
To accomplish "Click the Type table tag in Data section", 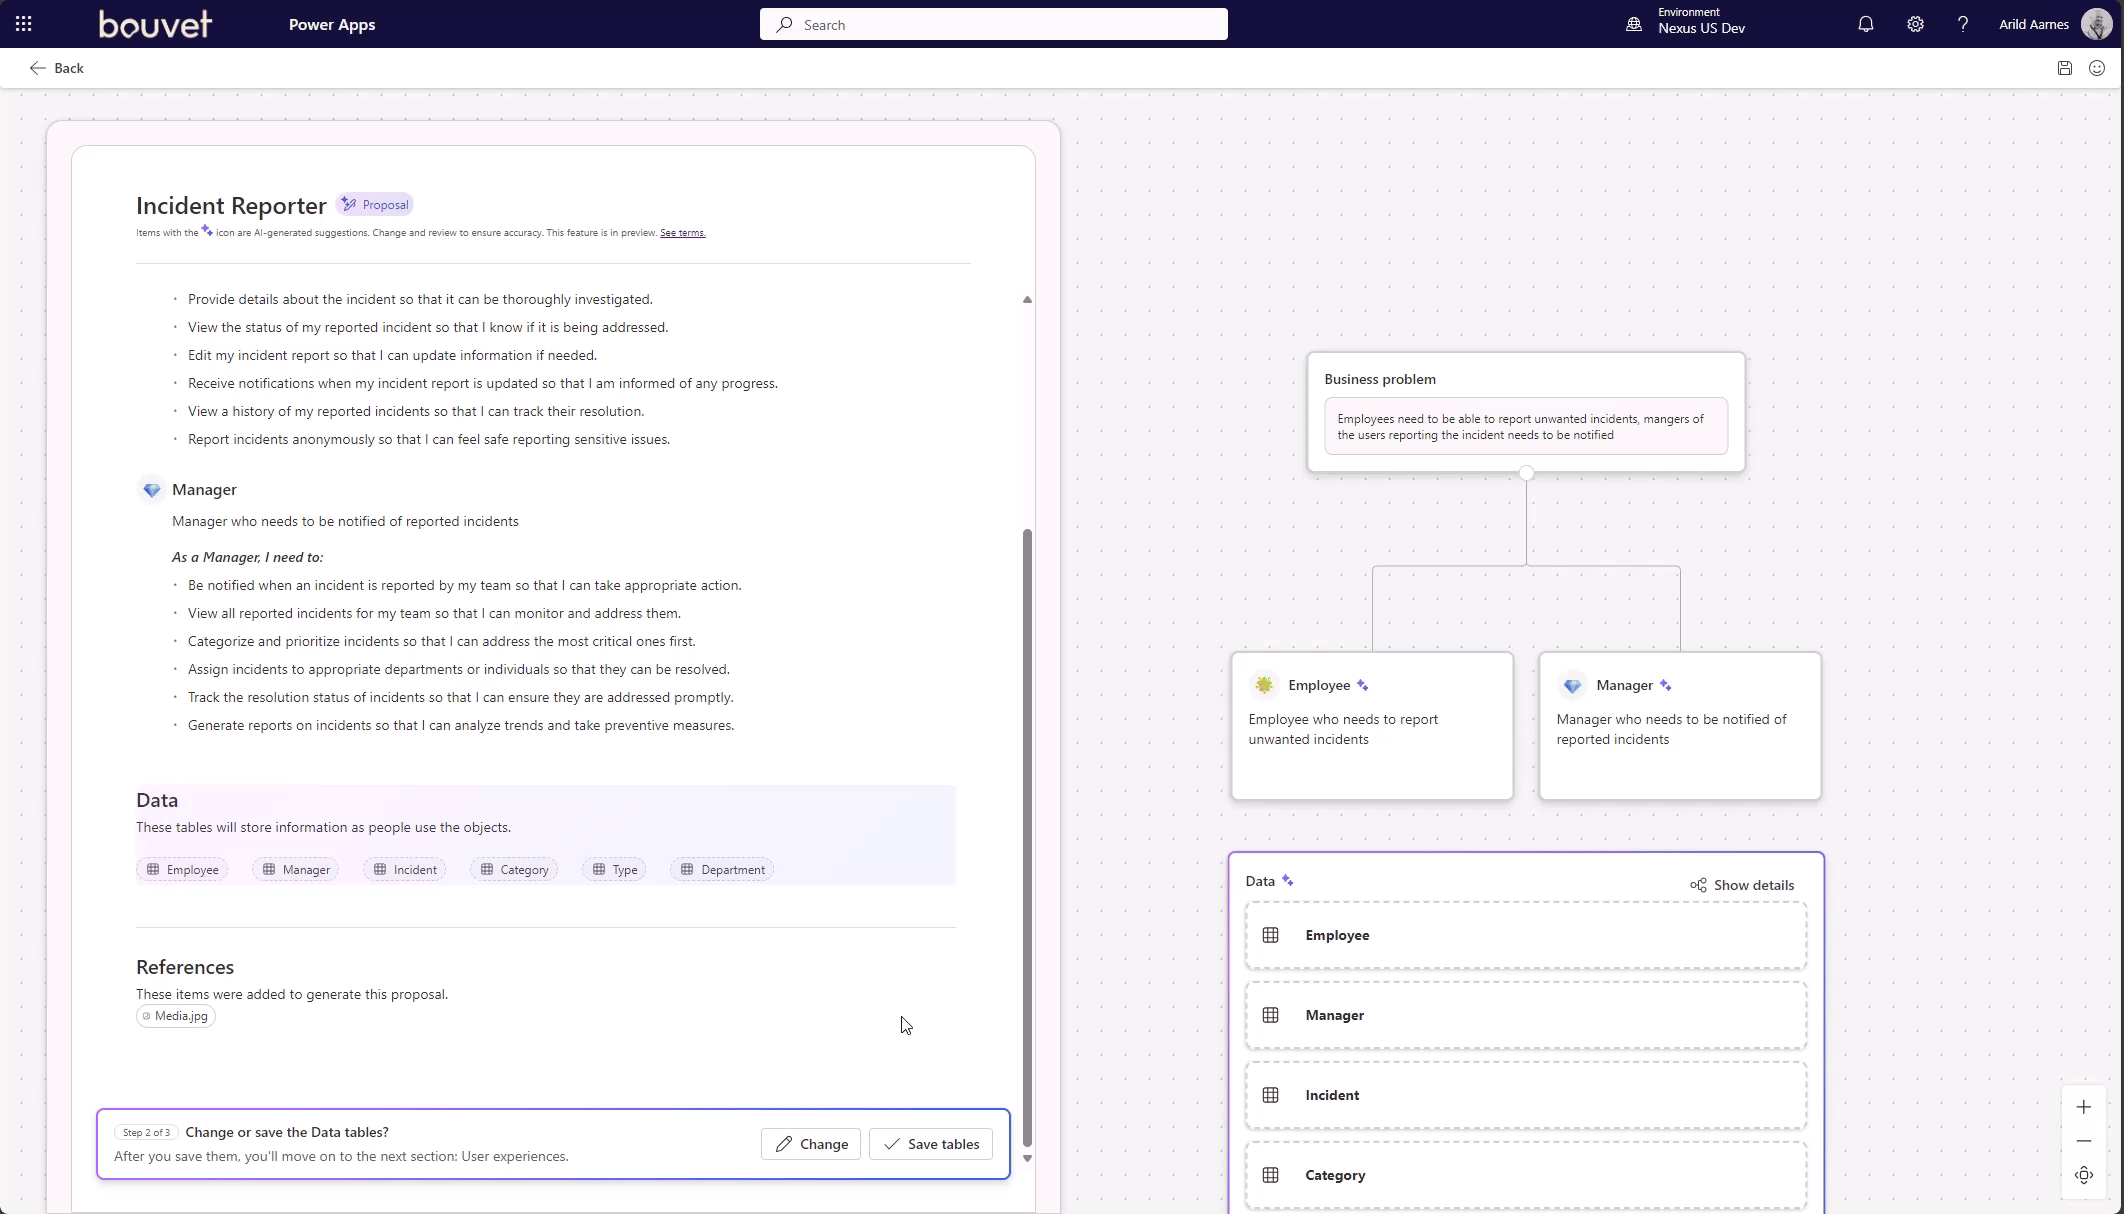I will (616, 868).
